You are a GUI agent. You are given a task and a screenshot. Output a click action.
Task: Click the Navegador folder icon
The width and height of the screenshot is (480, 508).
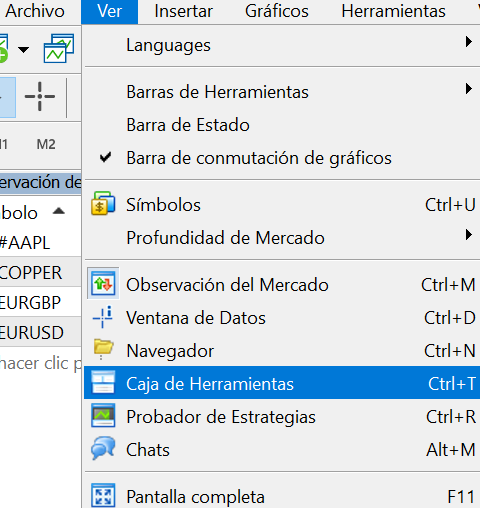(103, 349)
